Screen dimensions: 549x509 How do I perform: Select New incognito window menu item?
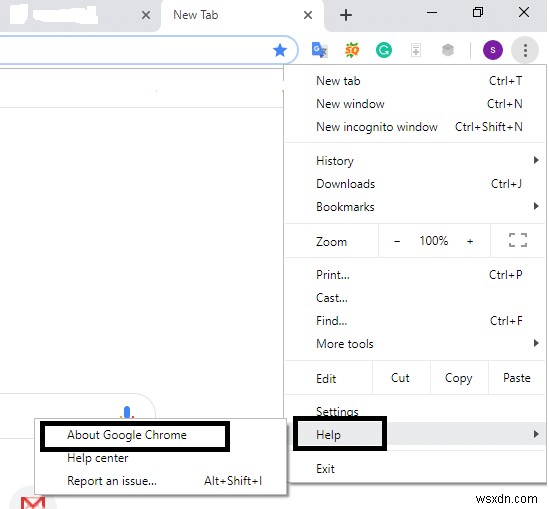pos(415,127)
